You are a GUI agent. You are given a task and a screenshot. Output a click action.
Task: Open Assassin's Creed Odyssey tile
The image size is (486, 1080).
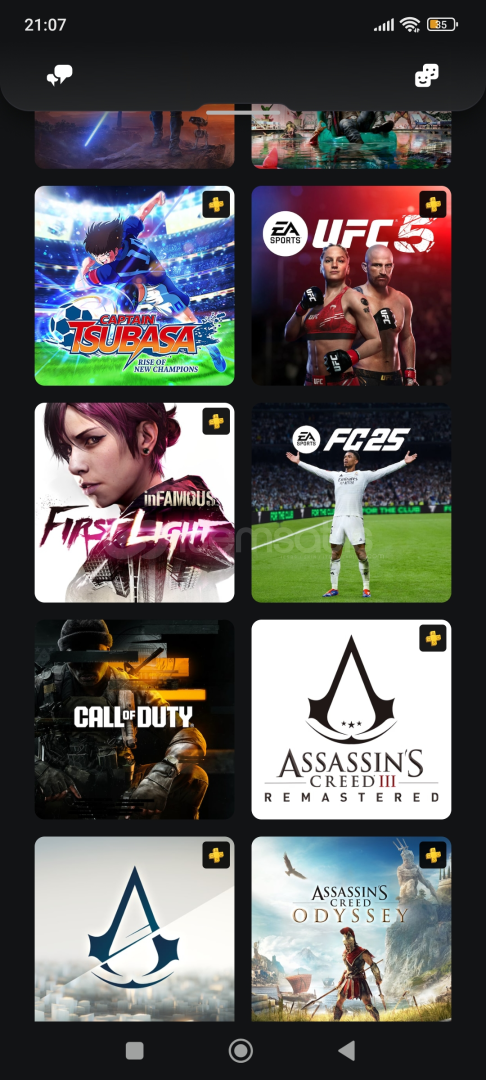351,929
